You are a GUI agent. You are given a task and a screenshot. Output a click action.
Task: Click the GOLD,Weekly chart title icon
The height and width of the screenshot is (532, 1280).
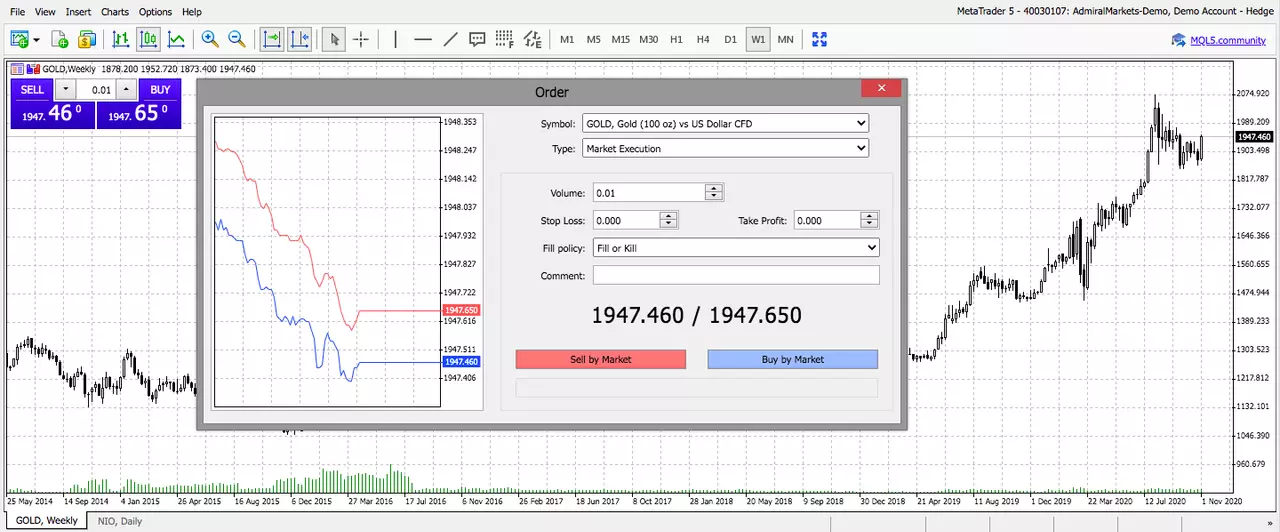(x=17, y=69)
